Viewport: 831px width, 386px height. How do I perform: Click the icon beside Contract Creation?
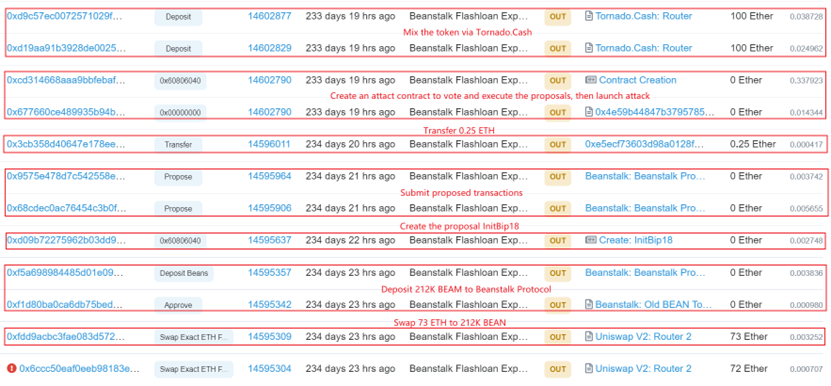[591, 80]
